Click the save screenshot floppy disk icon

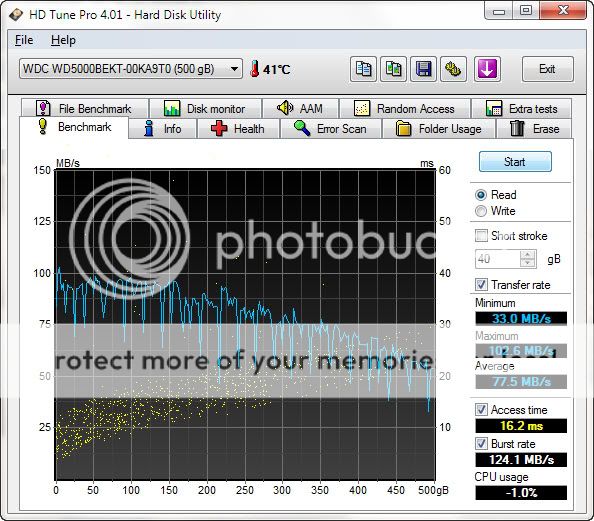[x=423, y=69]
